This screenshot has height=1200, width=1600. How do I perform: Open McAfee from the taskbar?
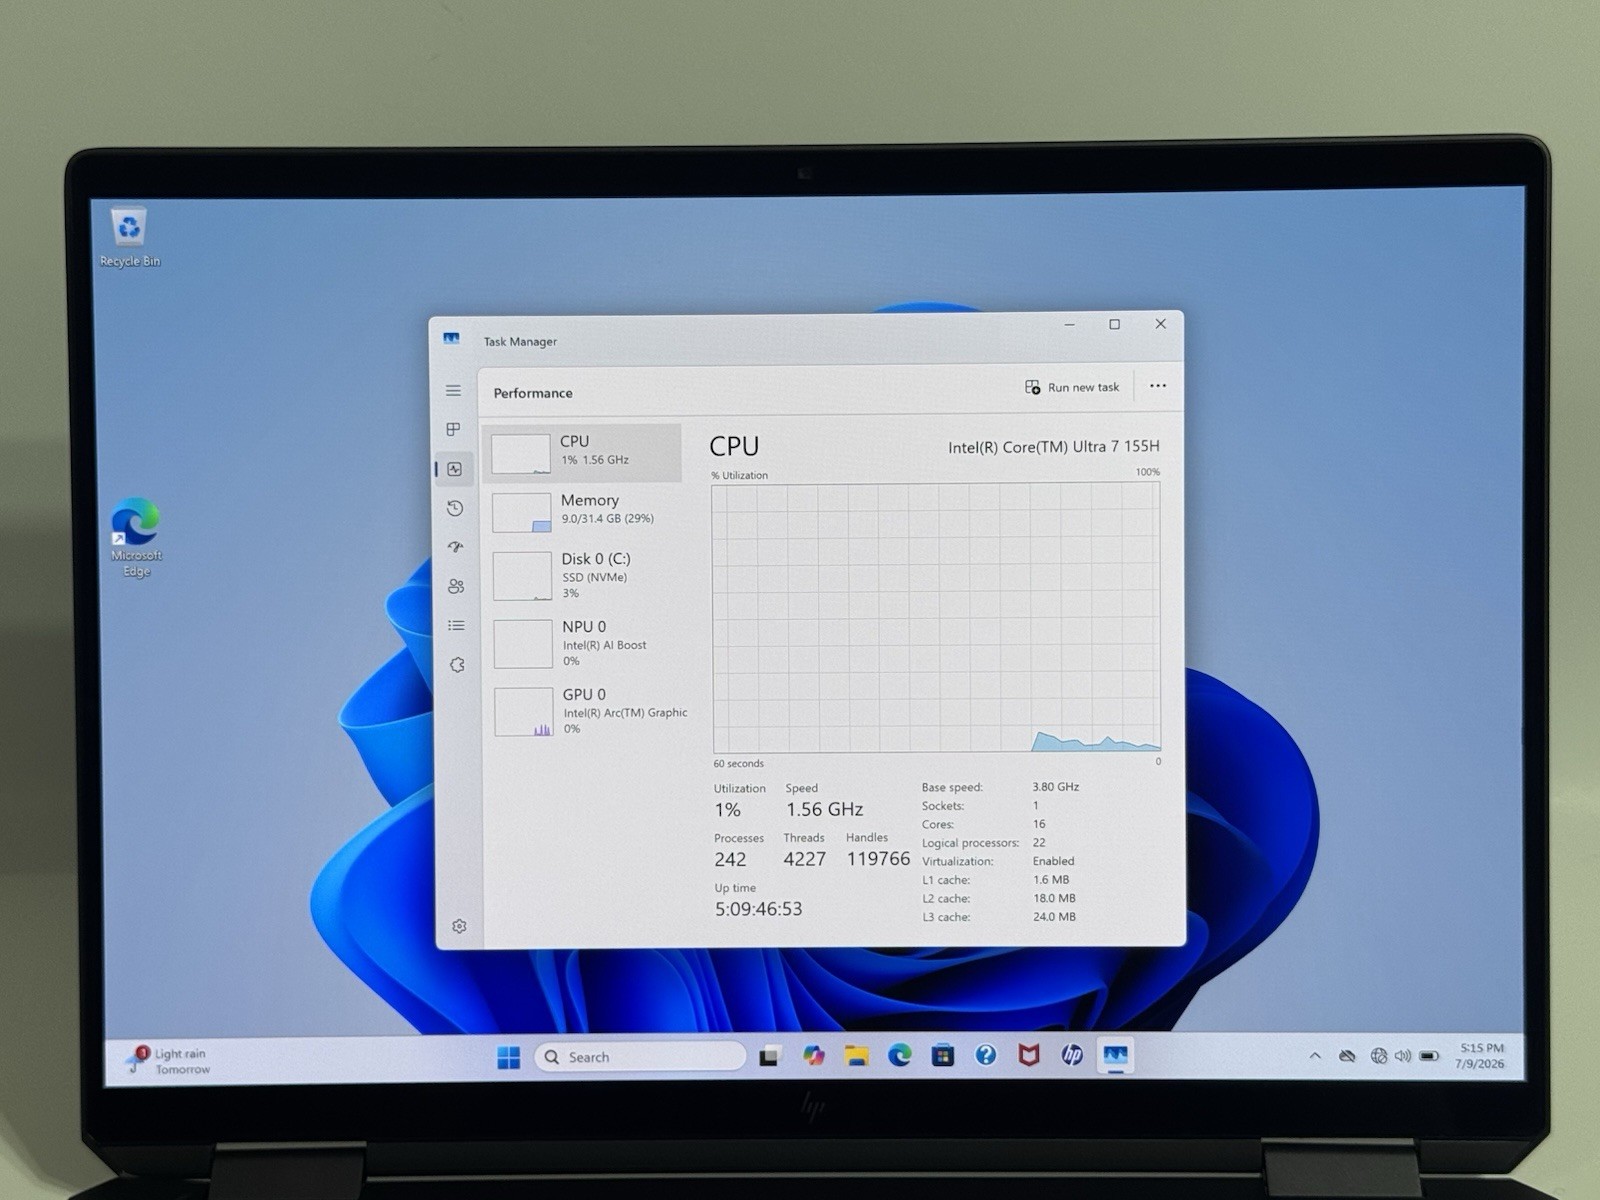pos(1028,1055)
